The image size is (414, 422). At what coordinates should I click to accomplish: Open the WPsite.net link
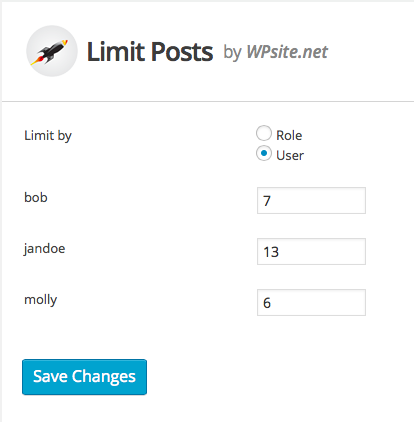tap(287, 52)
